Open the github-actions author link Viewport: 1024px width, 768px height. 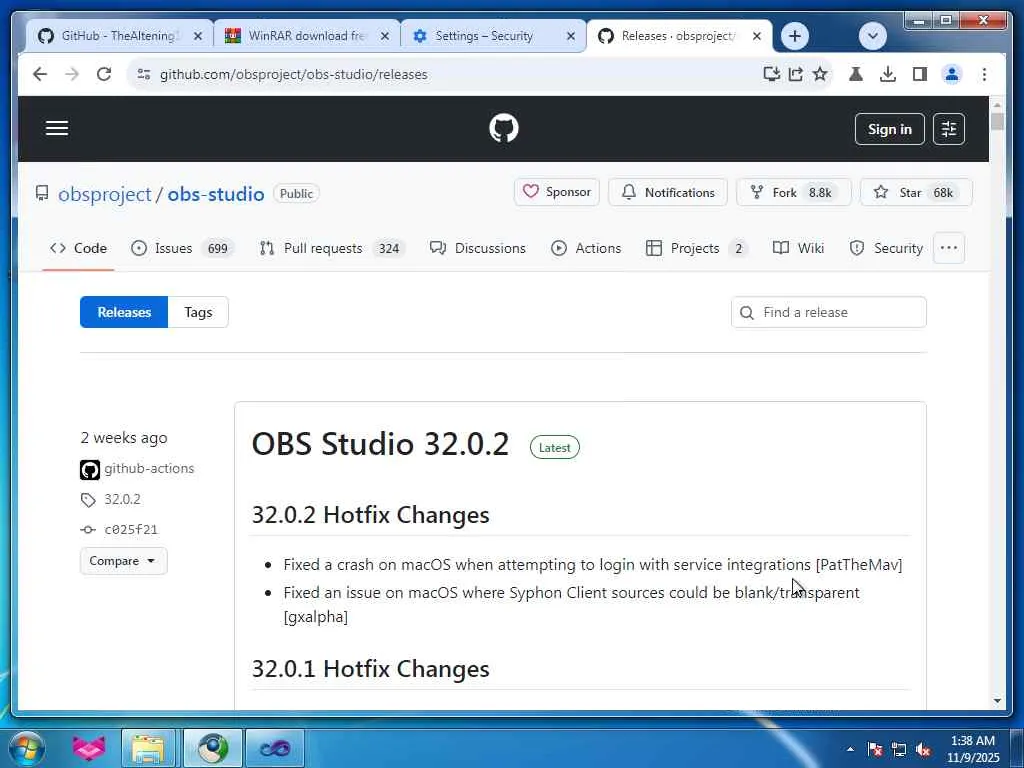click(x=149, y=468)
